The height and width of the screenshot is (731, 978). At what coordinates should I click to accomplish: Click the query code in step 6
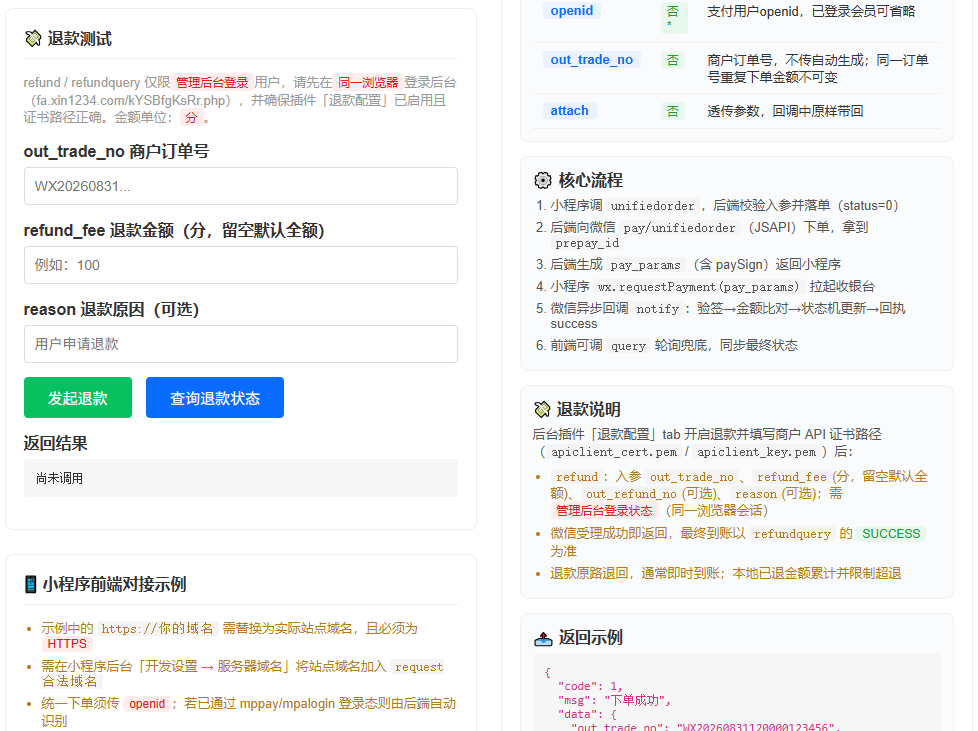(x=628, y=346)
